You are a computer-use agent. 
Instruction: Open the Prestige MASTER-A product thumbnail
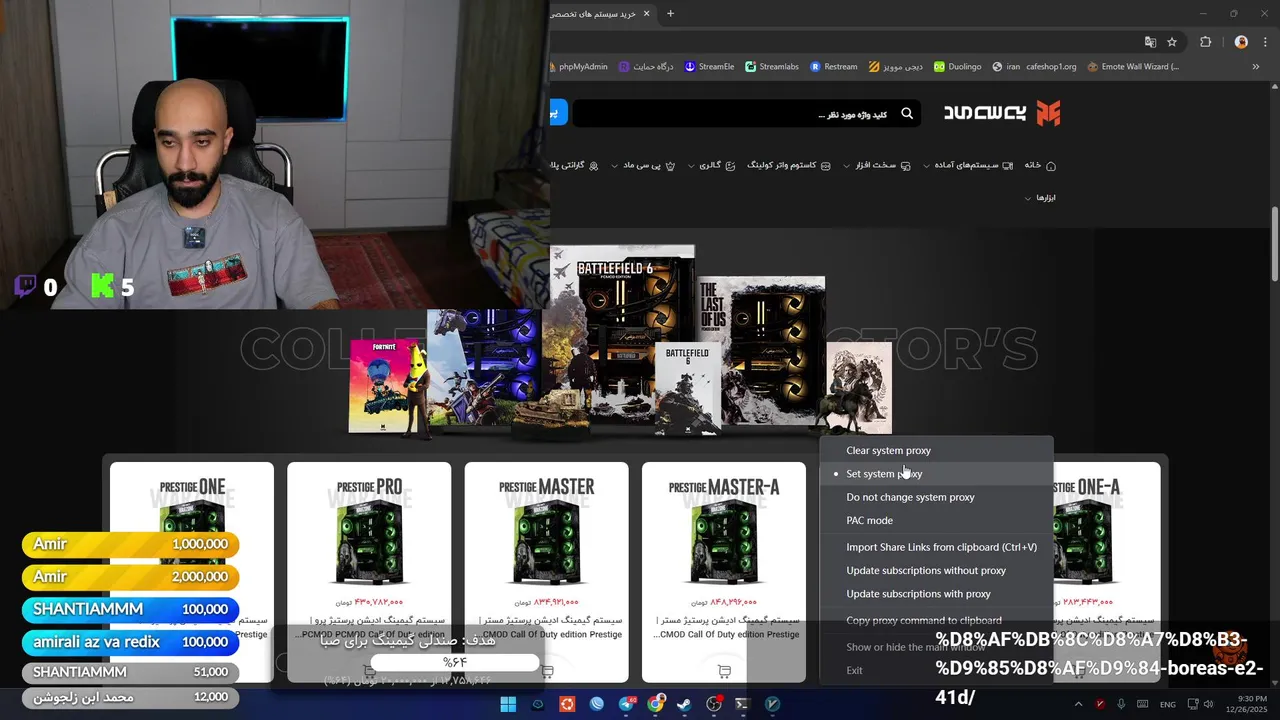[x=724, y=543]
